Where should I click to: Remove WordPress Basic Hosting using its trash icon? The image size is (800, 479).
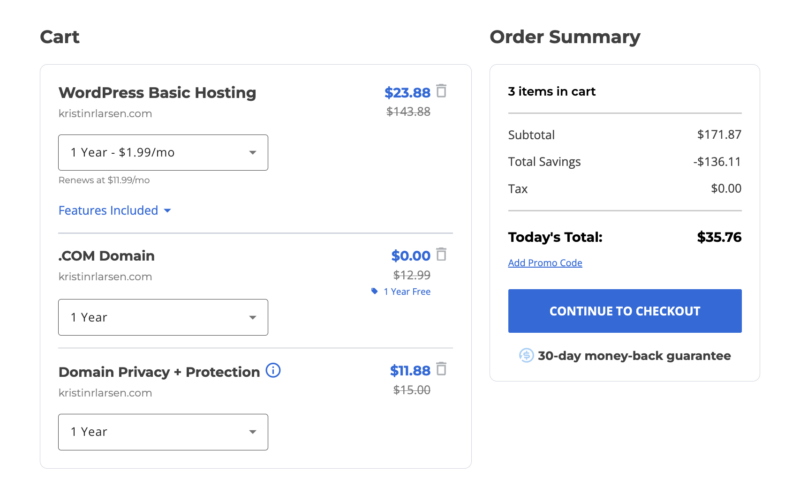tap(442, 91)
